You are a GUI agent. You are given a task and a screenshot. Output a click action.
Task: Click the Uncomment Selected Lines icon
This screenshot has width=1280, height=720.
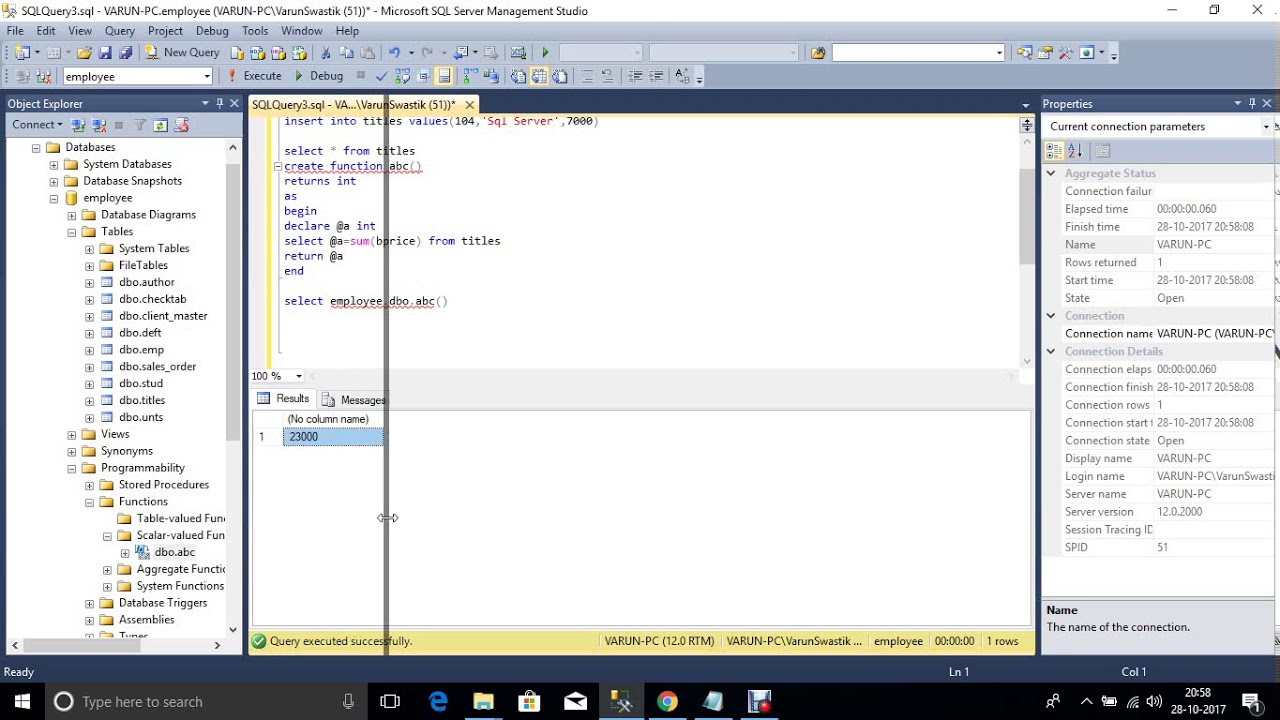click(x=608, y=76)
